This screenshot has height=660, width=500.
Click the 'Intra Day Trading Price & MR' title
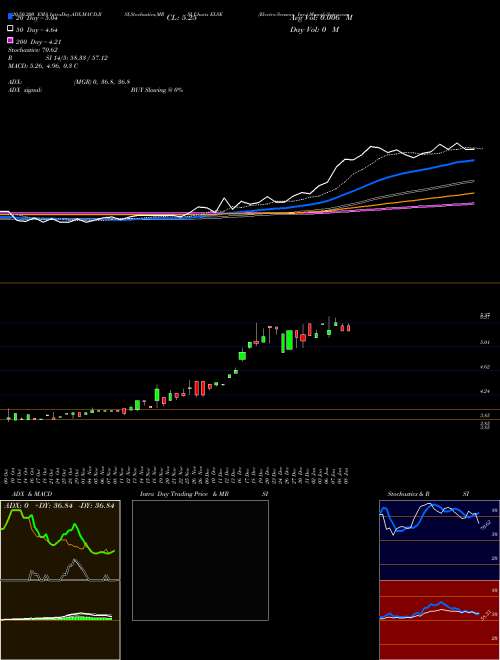pyautogui.click(x=184, y=493)
